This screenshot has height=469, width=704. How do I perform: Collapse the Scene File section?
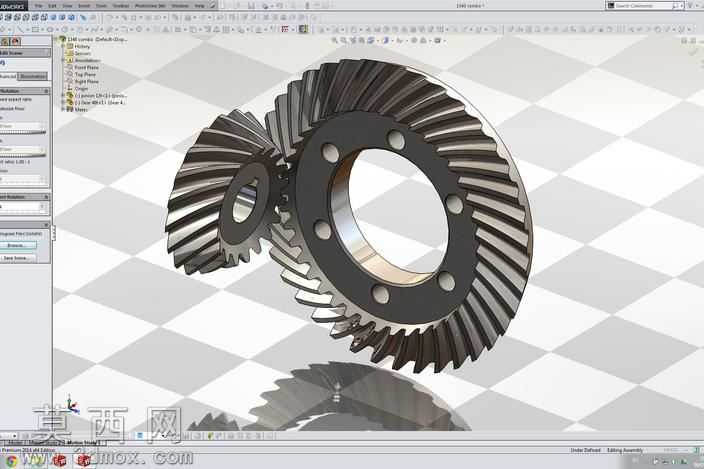click(46, 225)
